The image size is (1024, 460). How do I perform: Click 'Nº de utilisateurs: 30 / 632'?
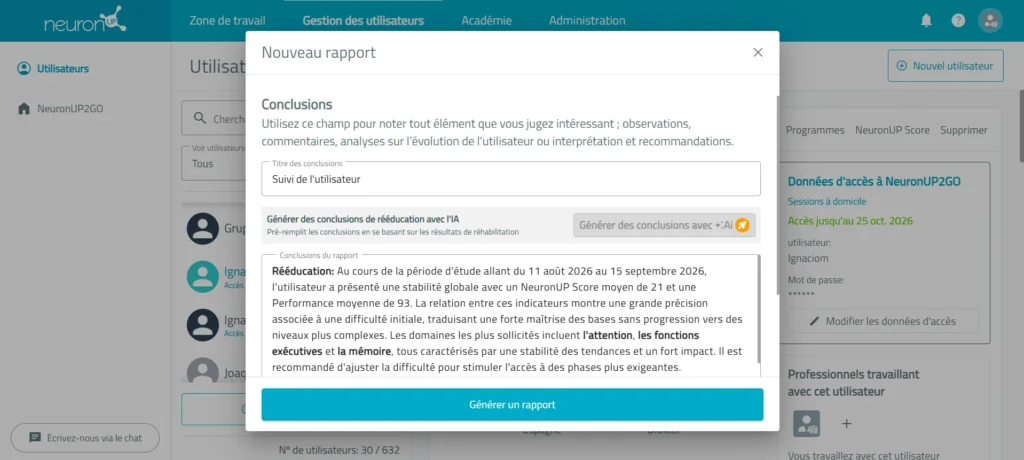click(x=339, y=450)
